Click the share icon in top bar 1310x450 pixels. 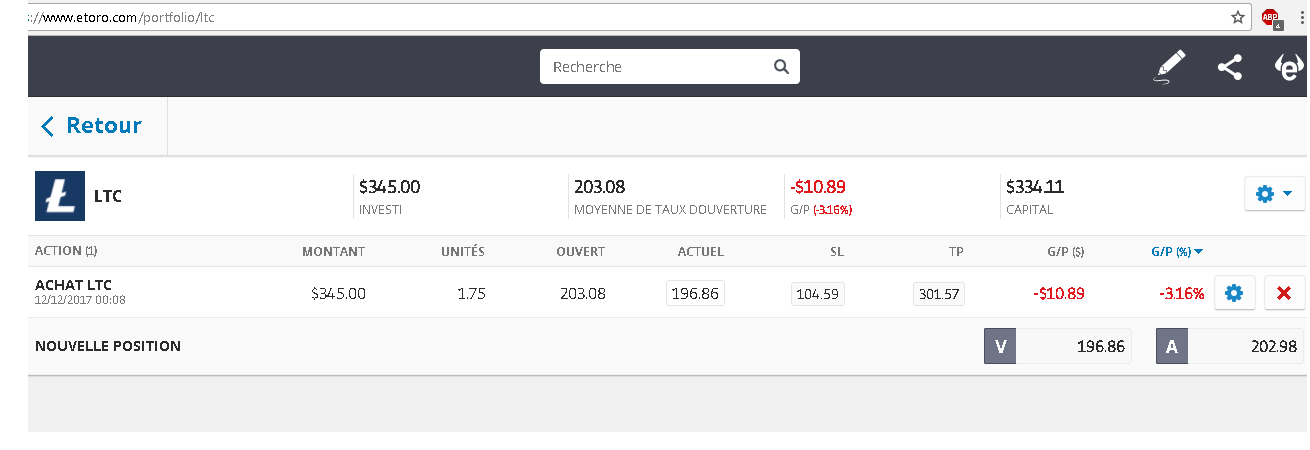[x=1229, y=67]
